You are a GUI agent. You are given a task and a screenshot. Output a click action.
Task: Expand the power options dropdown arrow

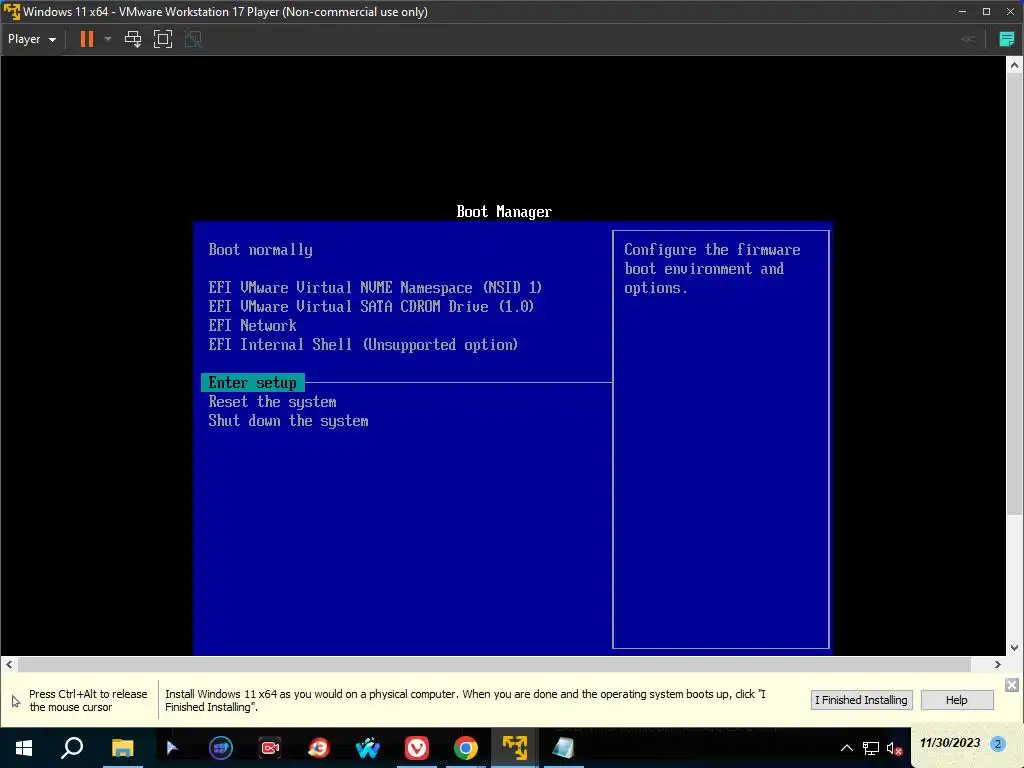108,39
